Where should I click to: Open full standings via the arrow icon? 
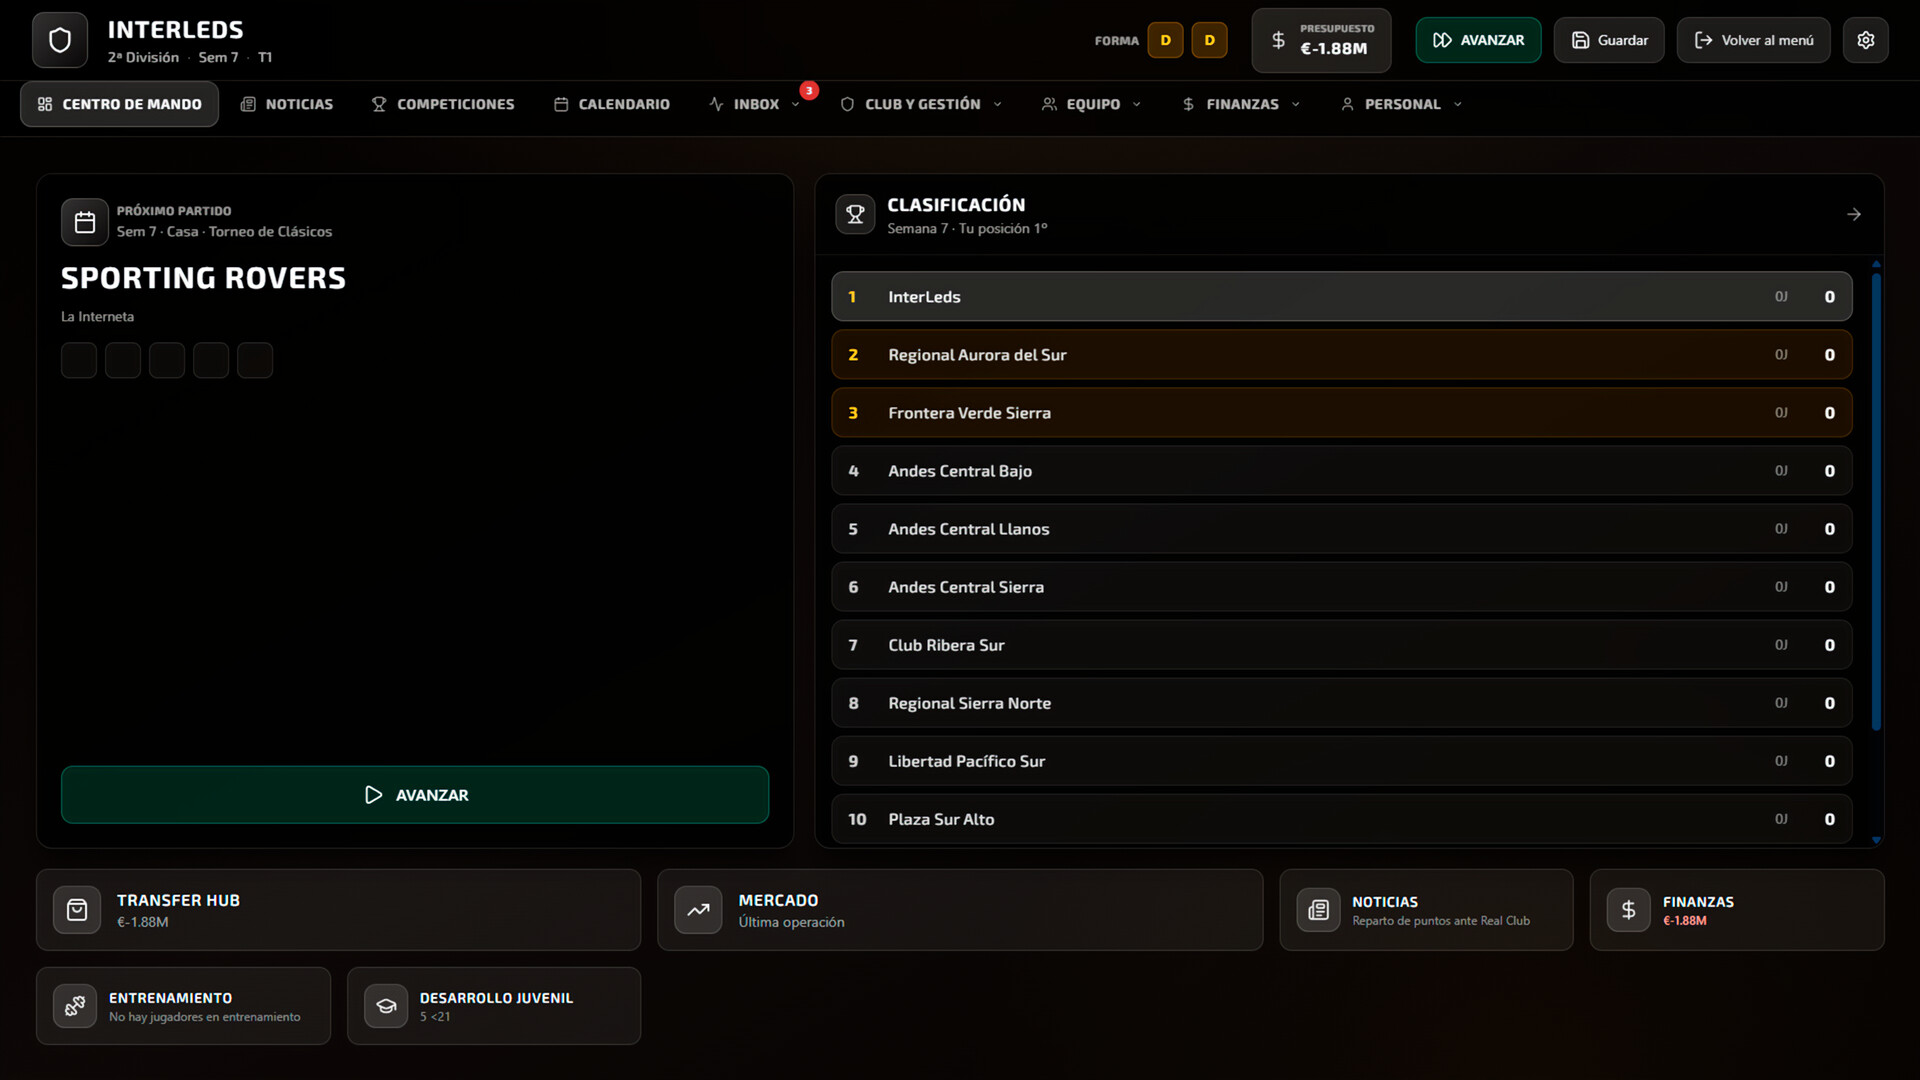(1854, 213)
